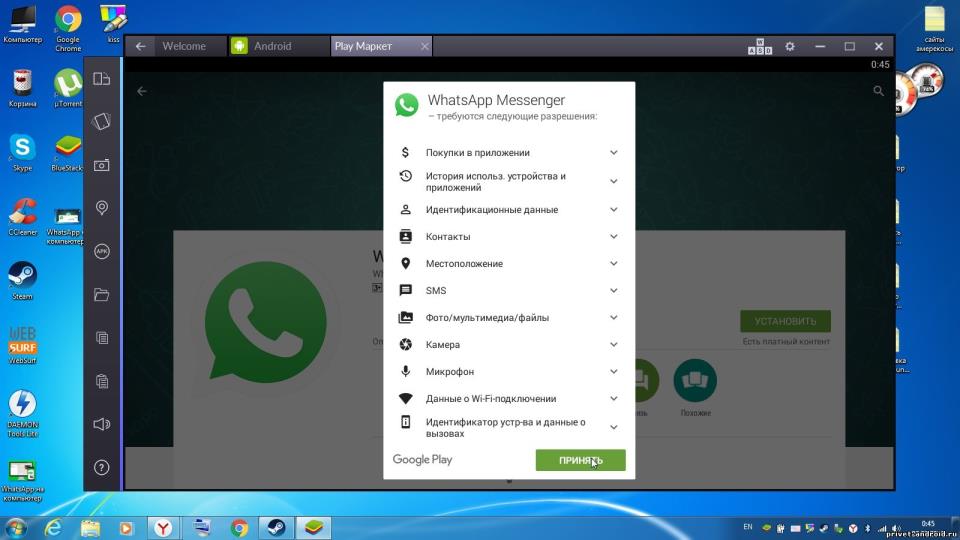Go back in the Play Store page

pos(141,91)
